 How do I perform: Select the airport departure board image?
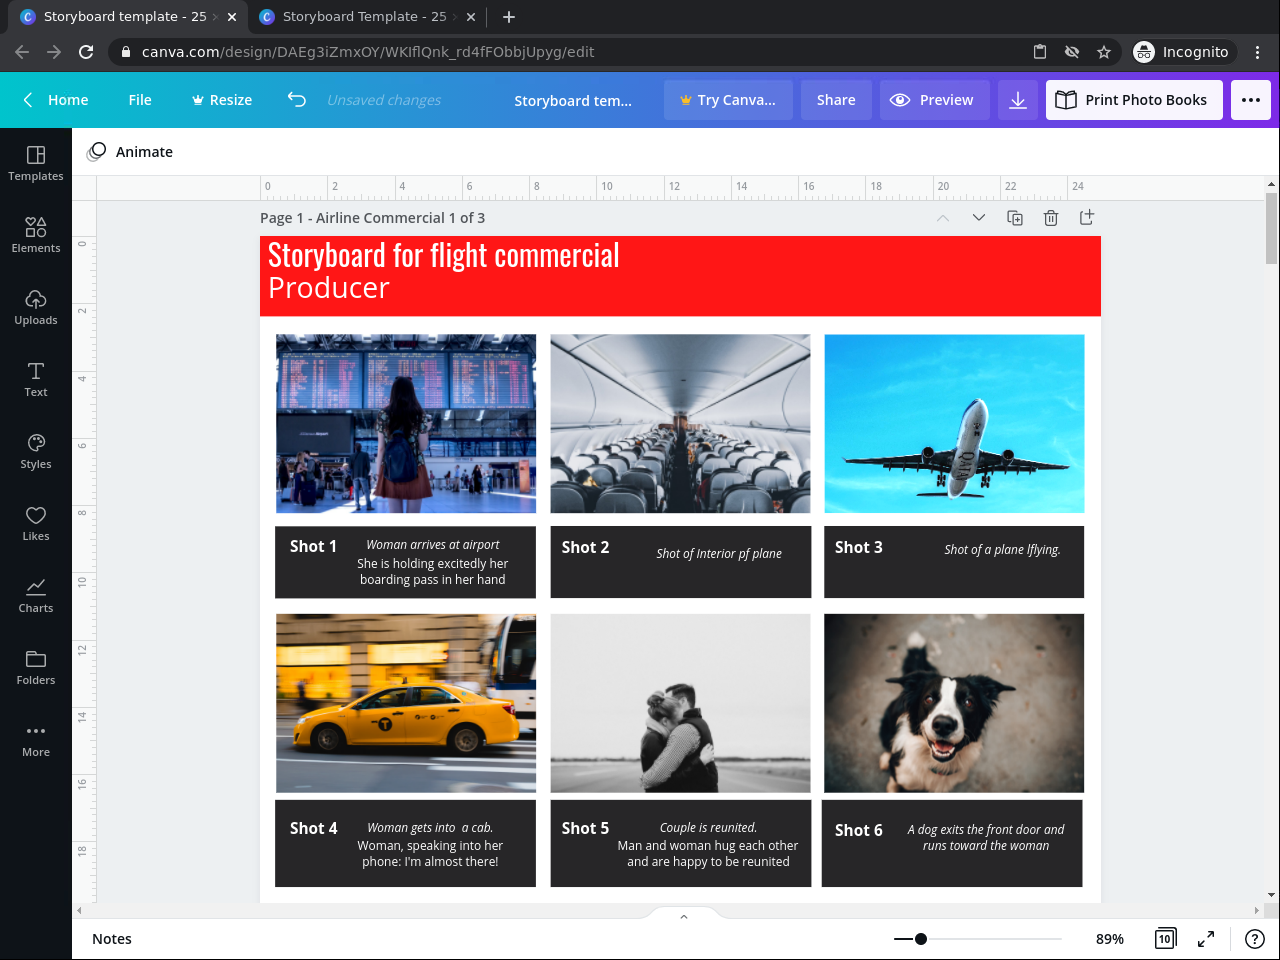[x=406, y=424]
